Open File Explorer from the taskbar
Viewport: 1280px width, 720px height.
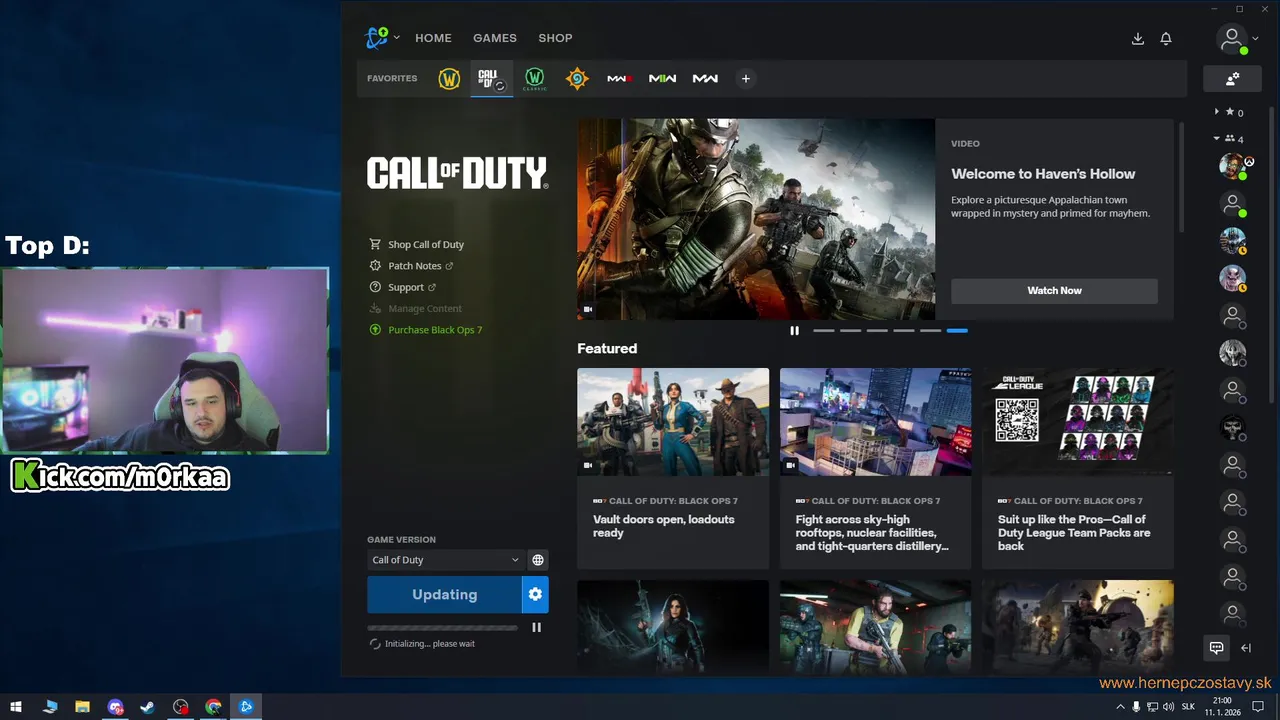pyautogui.click(x=82, y=707)
